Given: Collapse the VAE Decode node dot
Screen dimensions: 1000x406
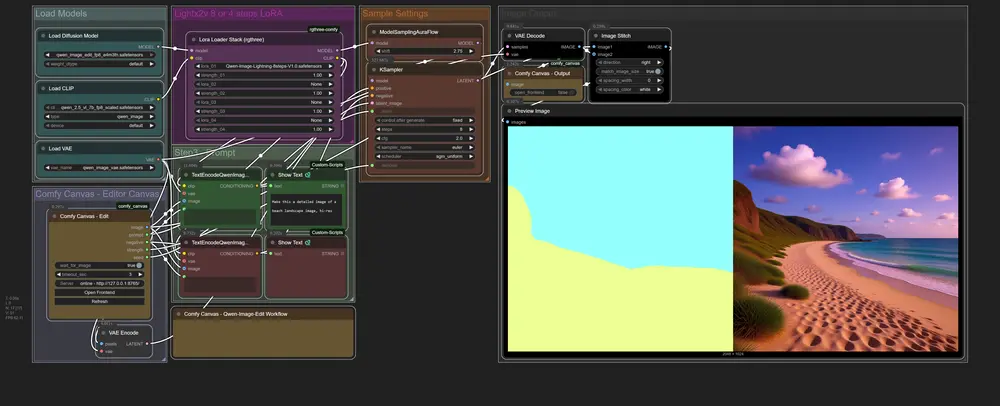Looking at the screenshot, I should [510, 36].
